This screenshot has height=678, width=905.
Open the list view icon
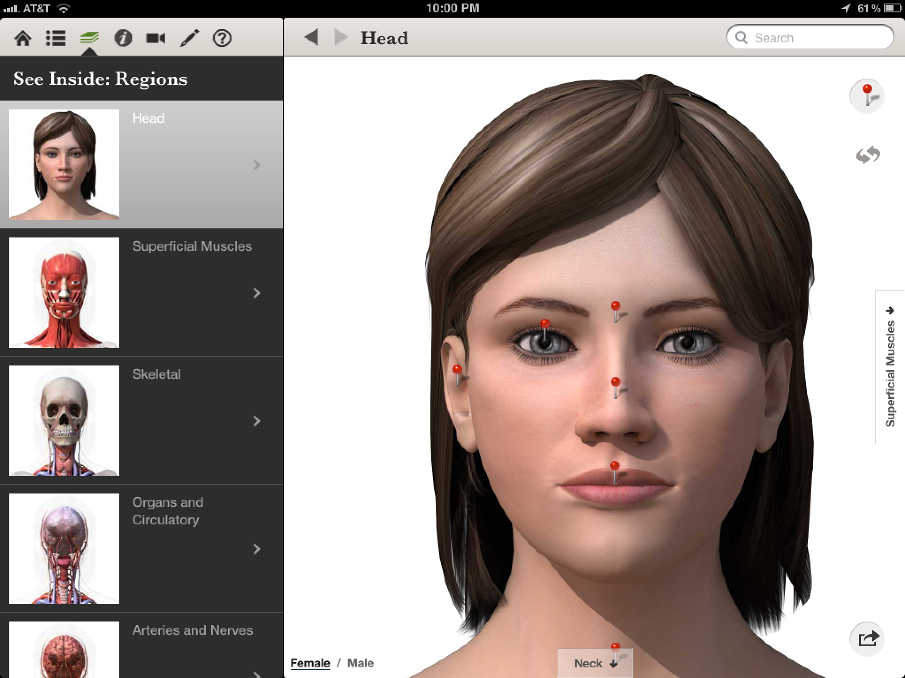(56, 38)
